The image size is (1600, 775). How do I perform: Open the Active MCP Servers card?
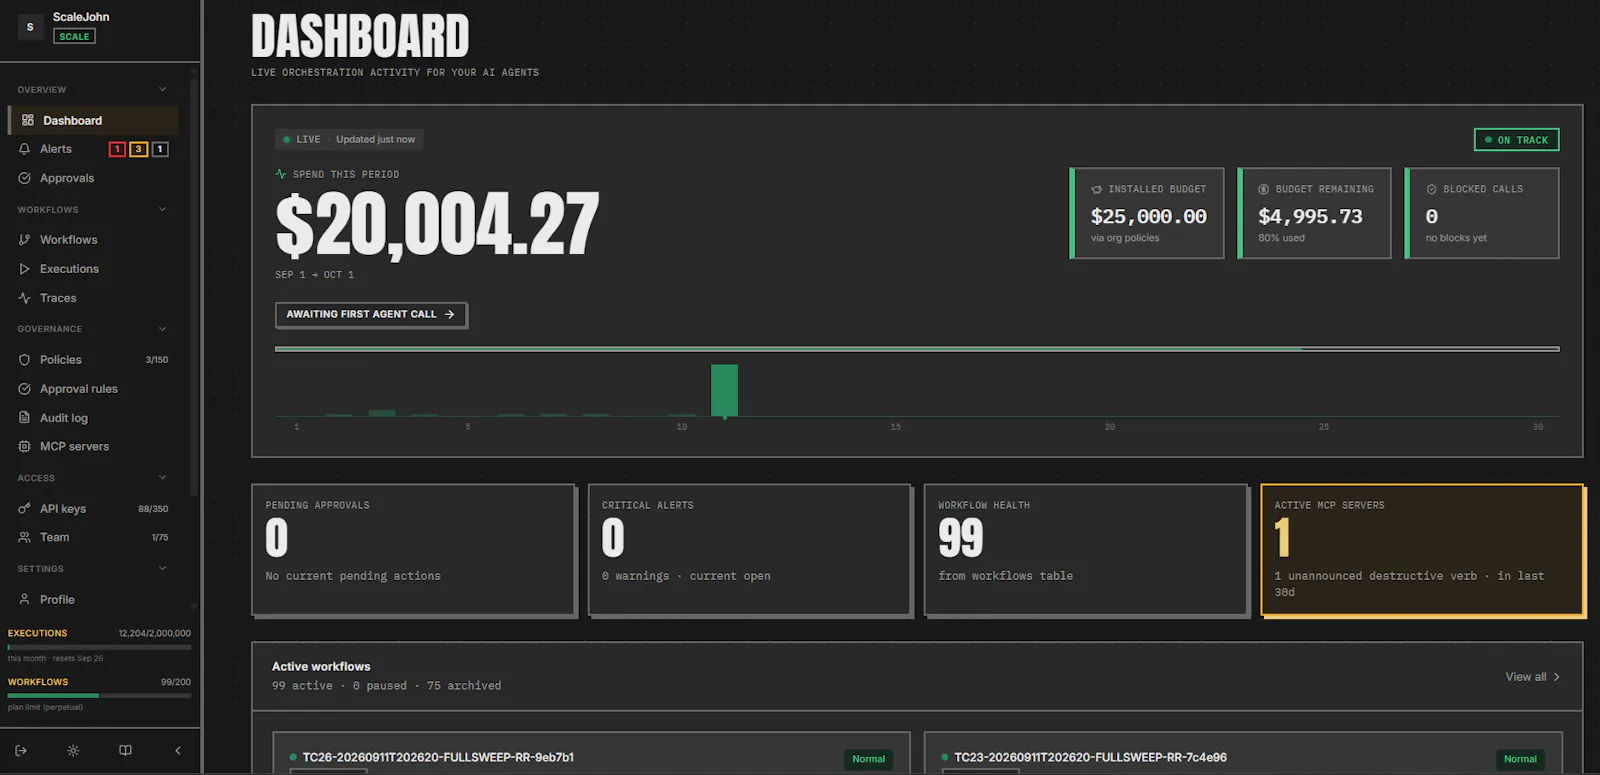tap(1422, 550)
